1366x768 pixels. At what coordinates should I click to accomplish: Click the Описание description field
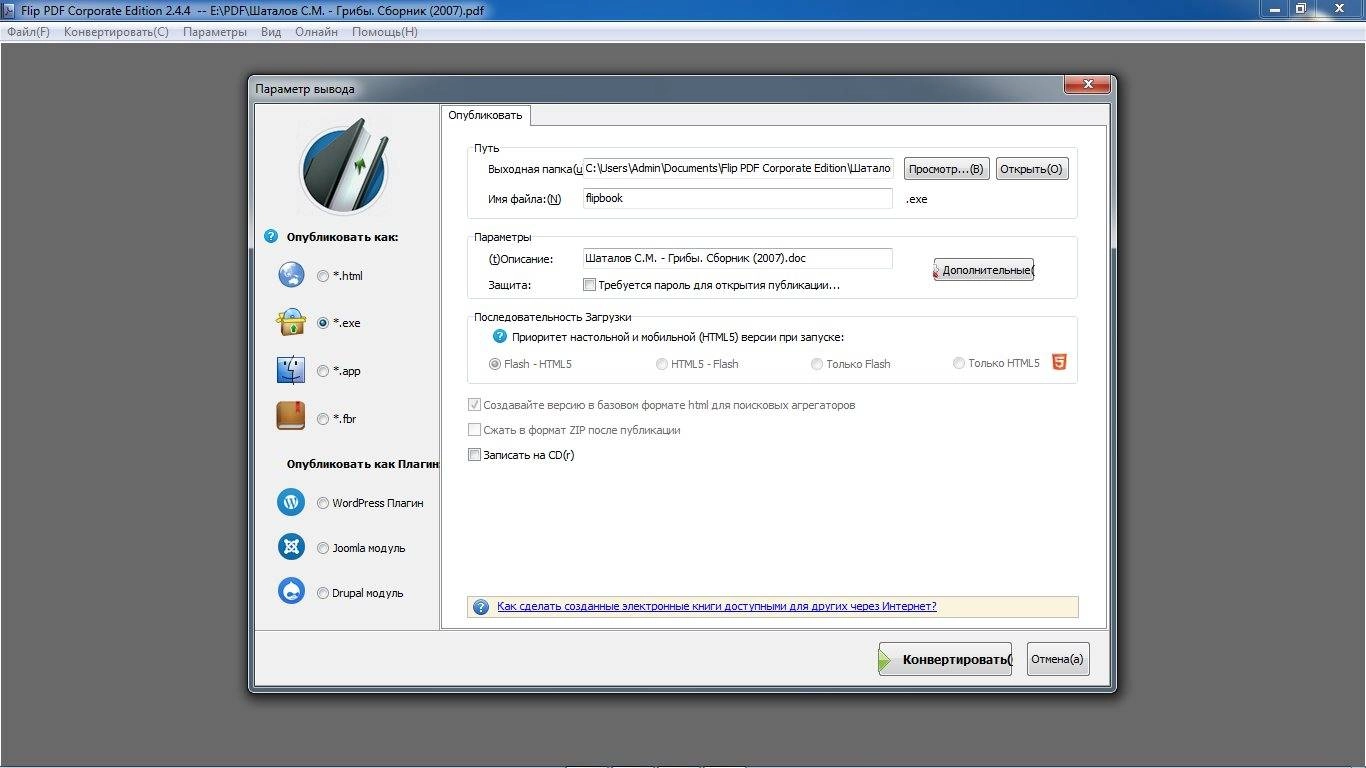coord(737,258)
